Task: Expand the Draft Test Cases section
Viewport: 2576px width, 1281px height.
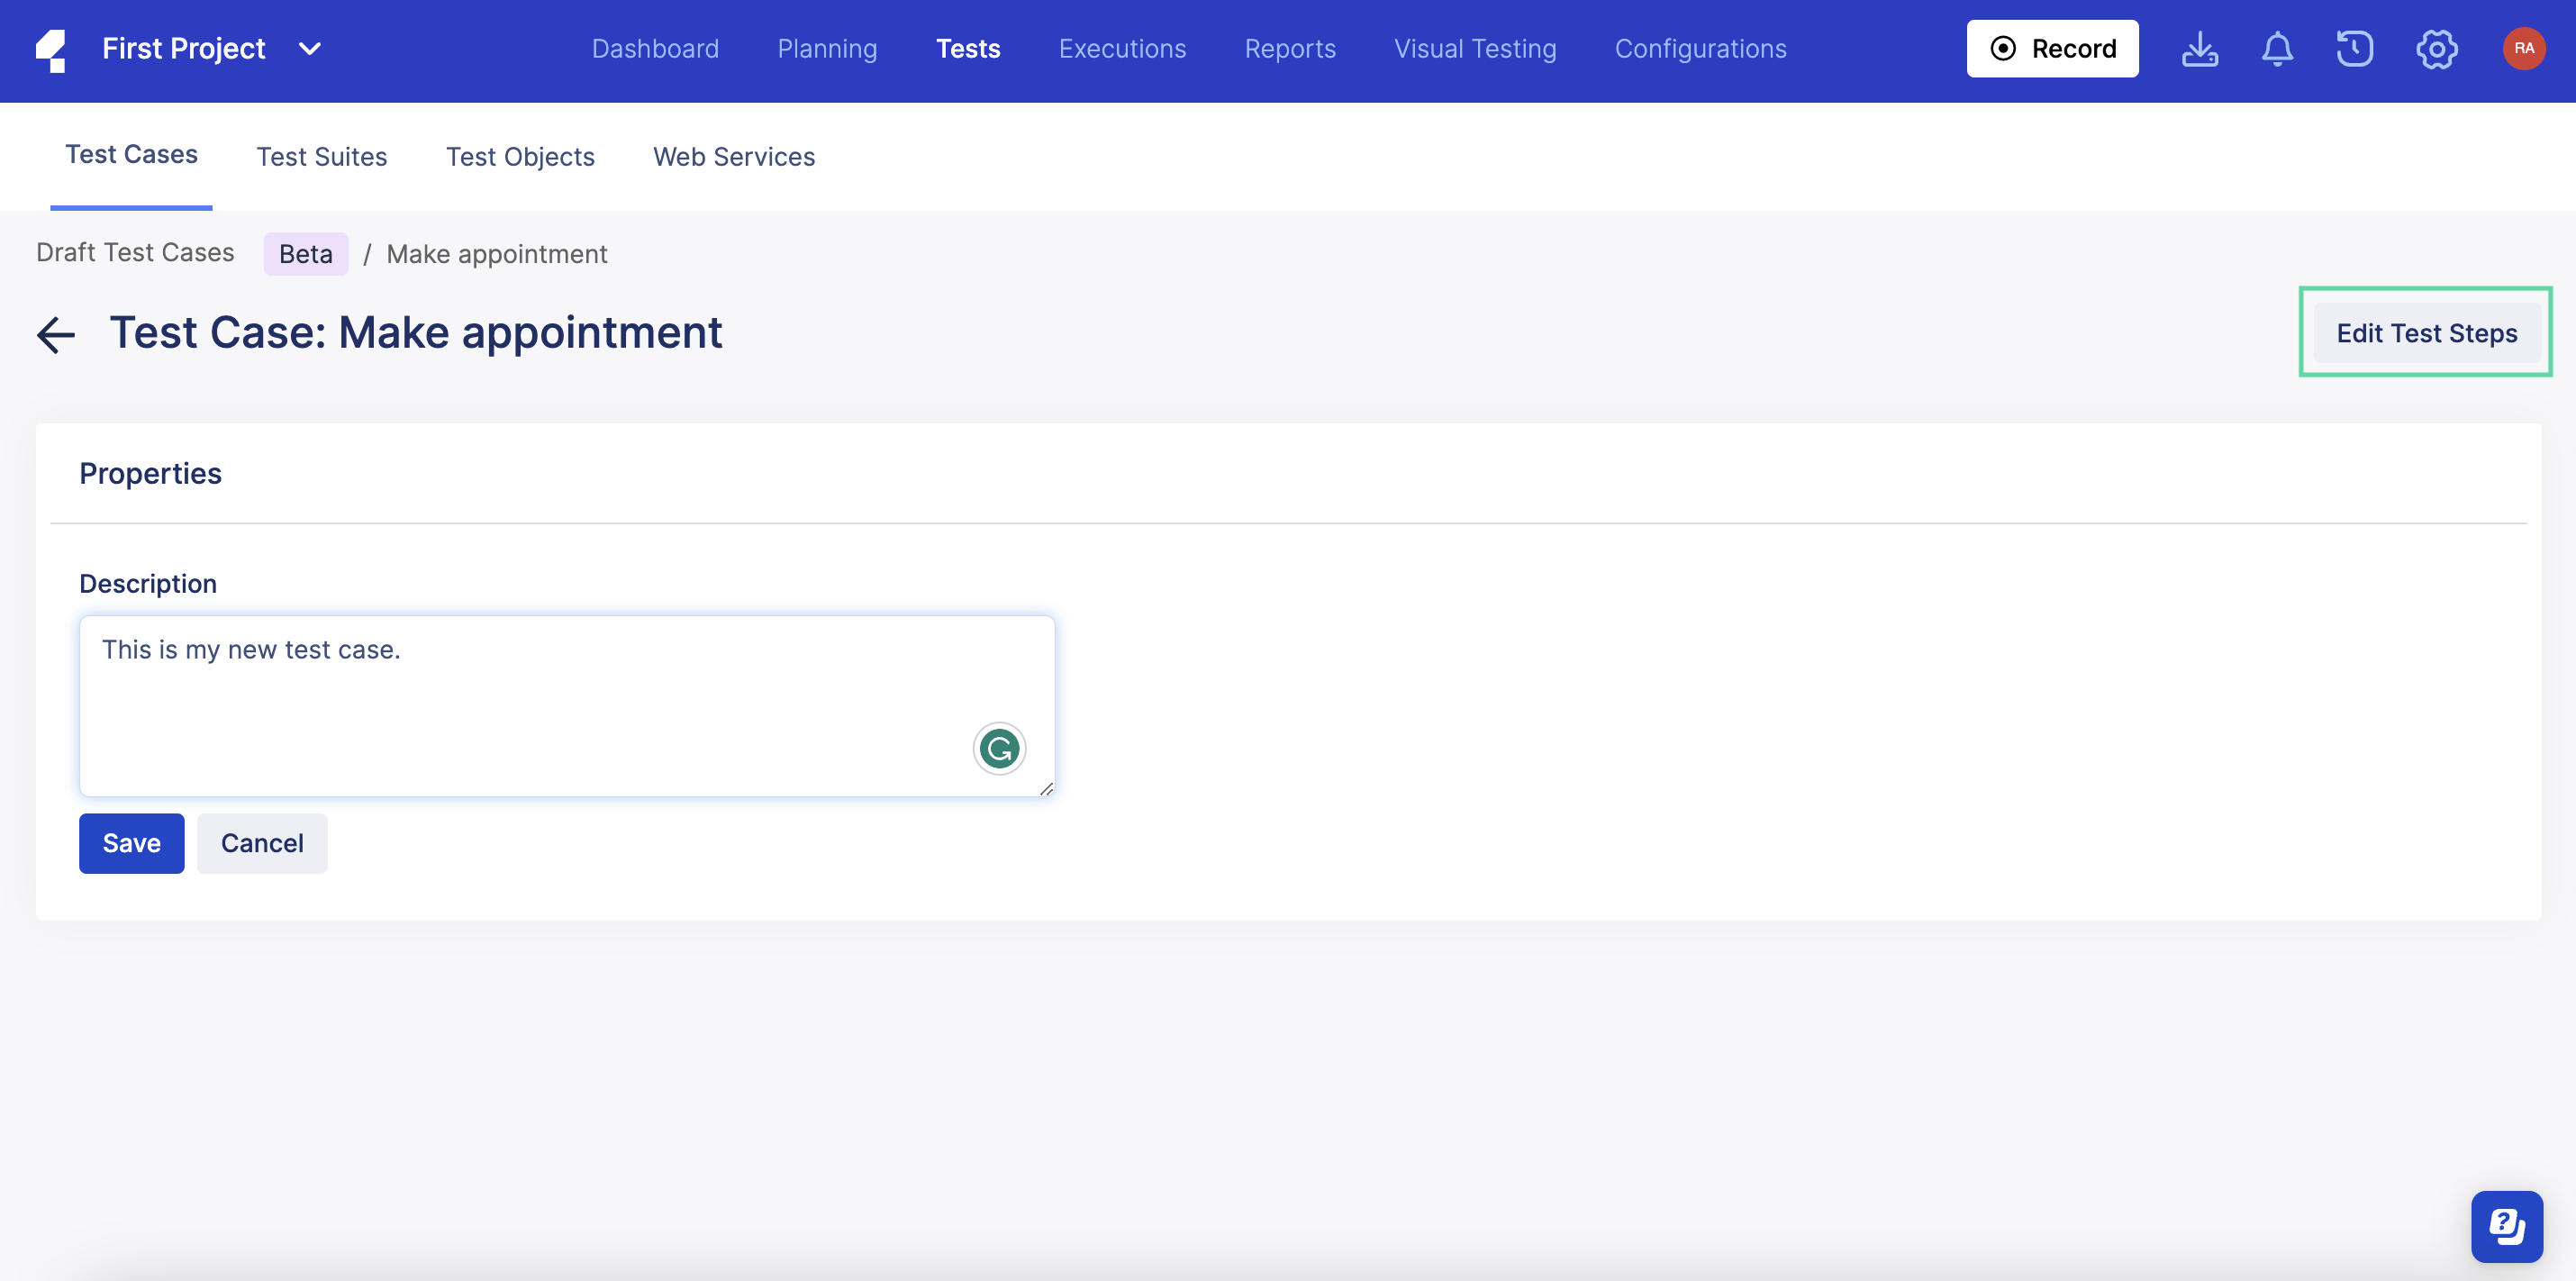Action: pyautogui.click(x=135, y=253)
